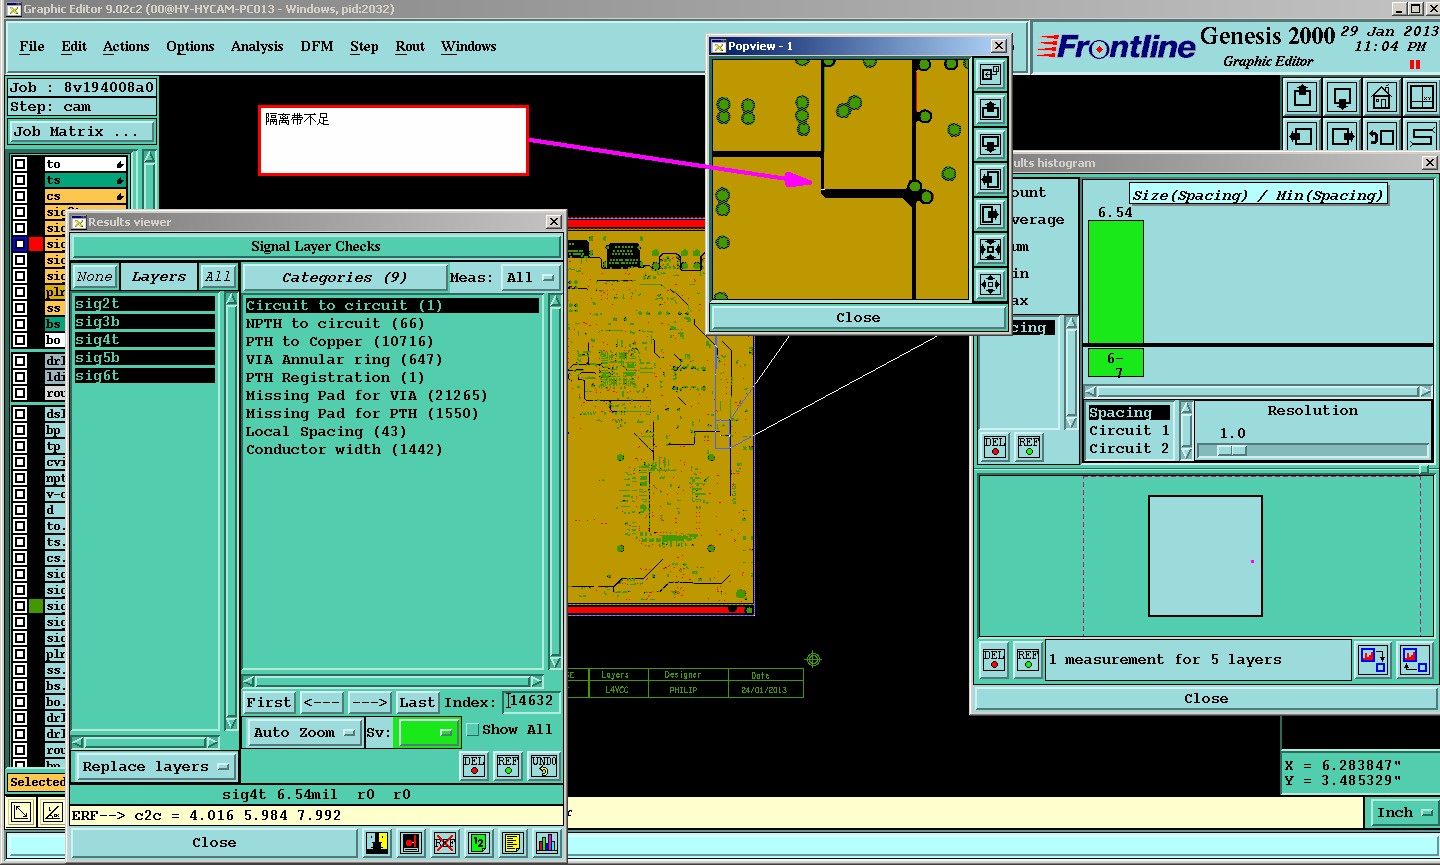Toggle the checkbox for layer 'ts'
This screenshot has width=1440, height=865.
click(20, 180)
